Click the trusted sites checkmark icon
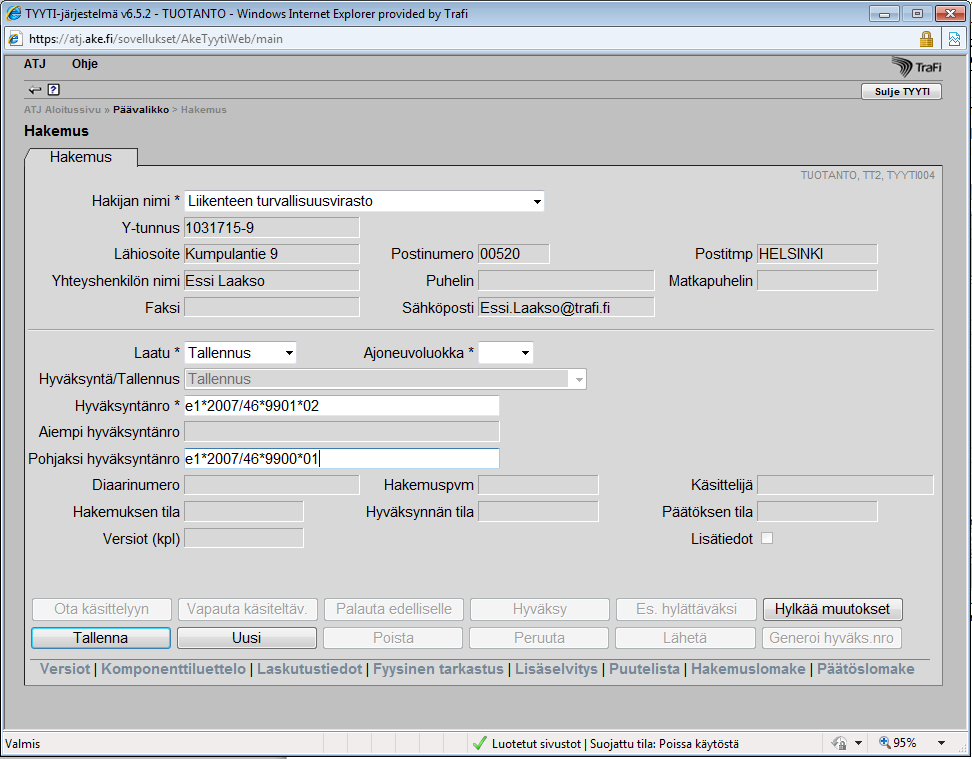Image resolution: width=972 pixels, height=759 pixels. 479,743
